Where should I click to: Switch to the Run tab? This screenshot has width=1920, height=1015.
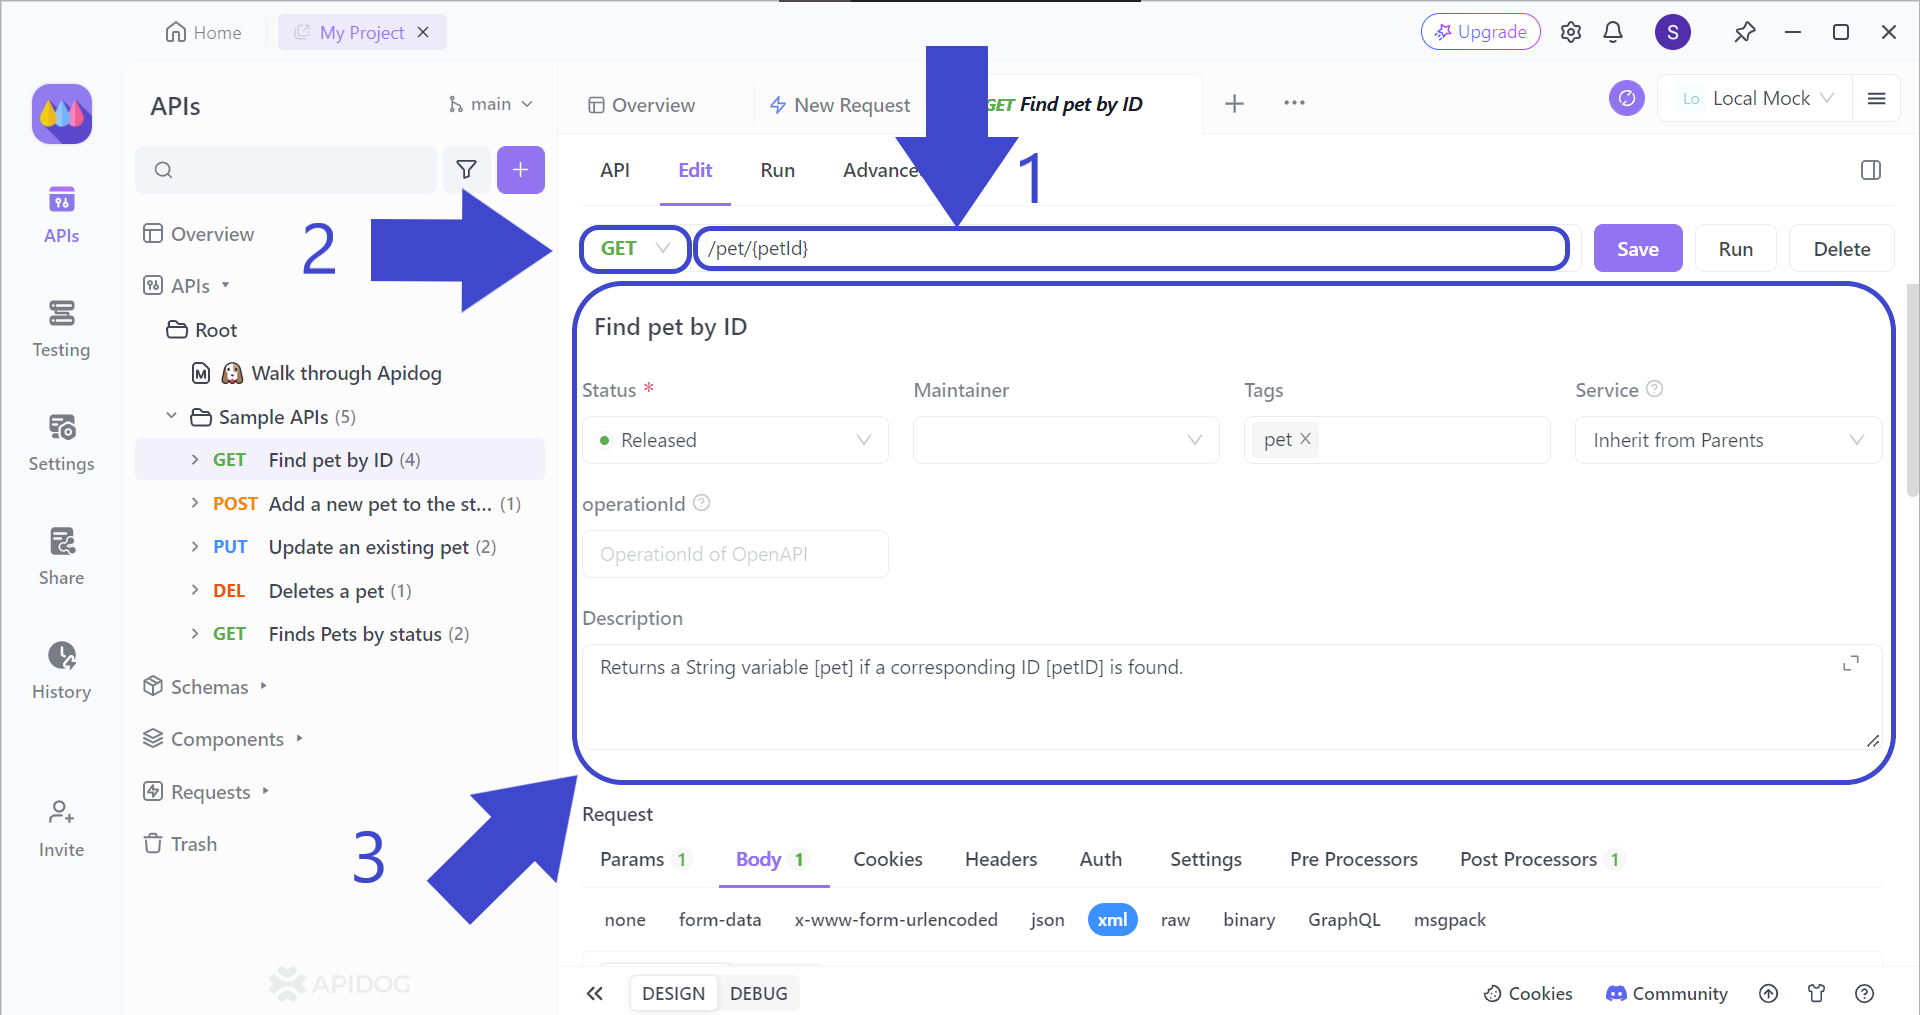[x=777, y=170]
